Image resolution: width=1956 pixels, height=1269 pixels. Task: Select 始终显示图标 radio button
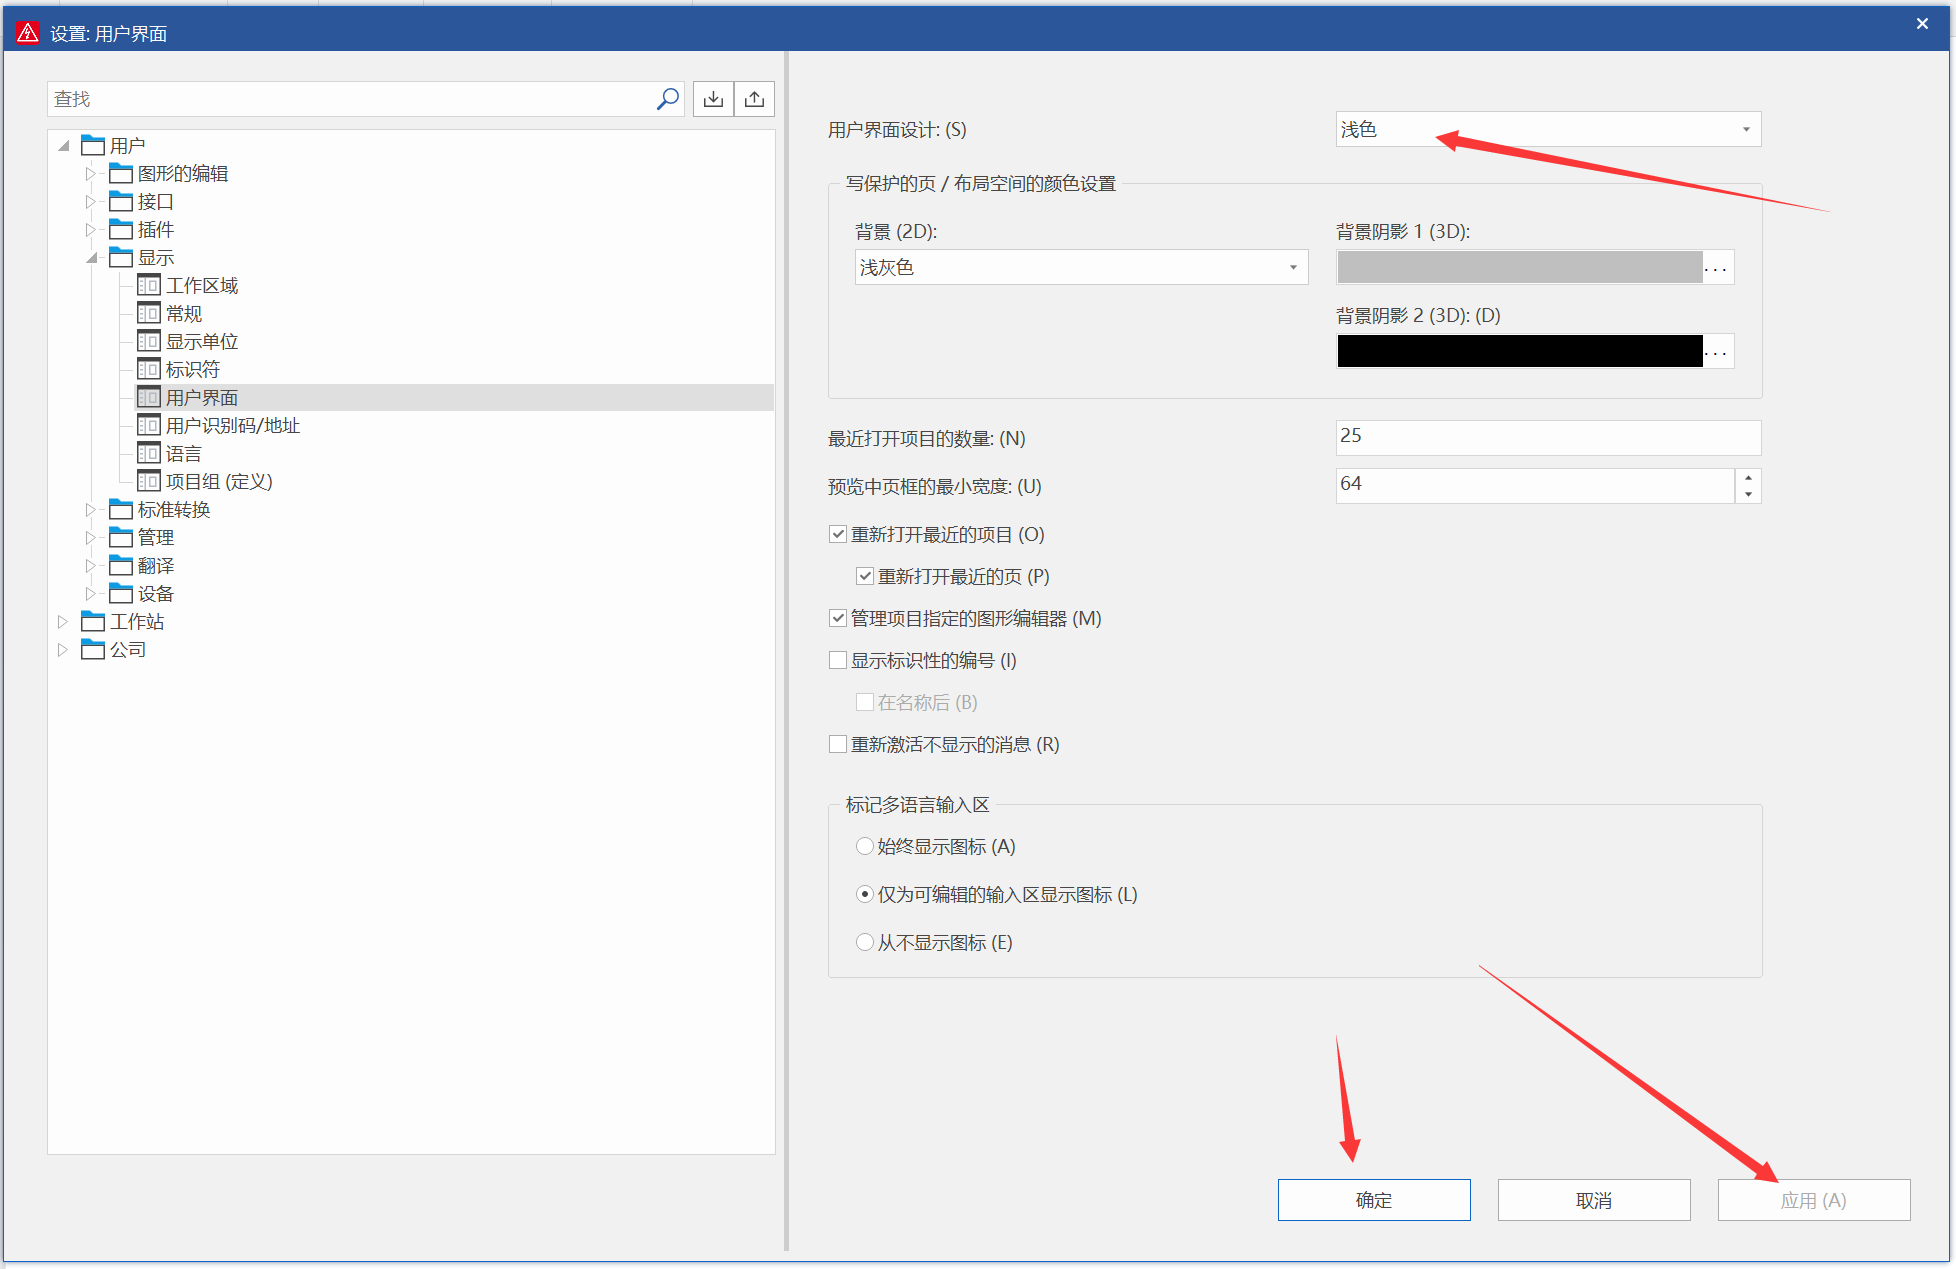coord(865,847)
